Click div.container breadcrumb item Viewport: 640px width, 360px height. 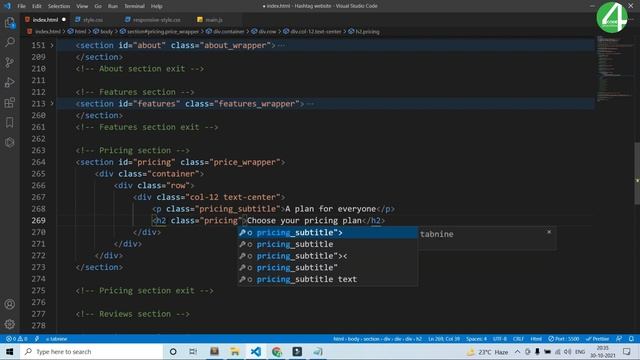pyautogui.click(x=225, y=31)
